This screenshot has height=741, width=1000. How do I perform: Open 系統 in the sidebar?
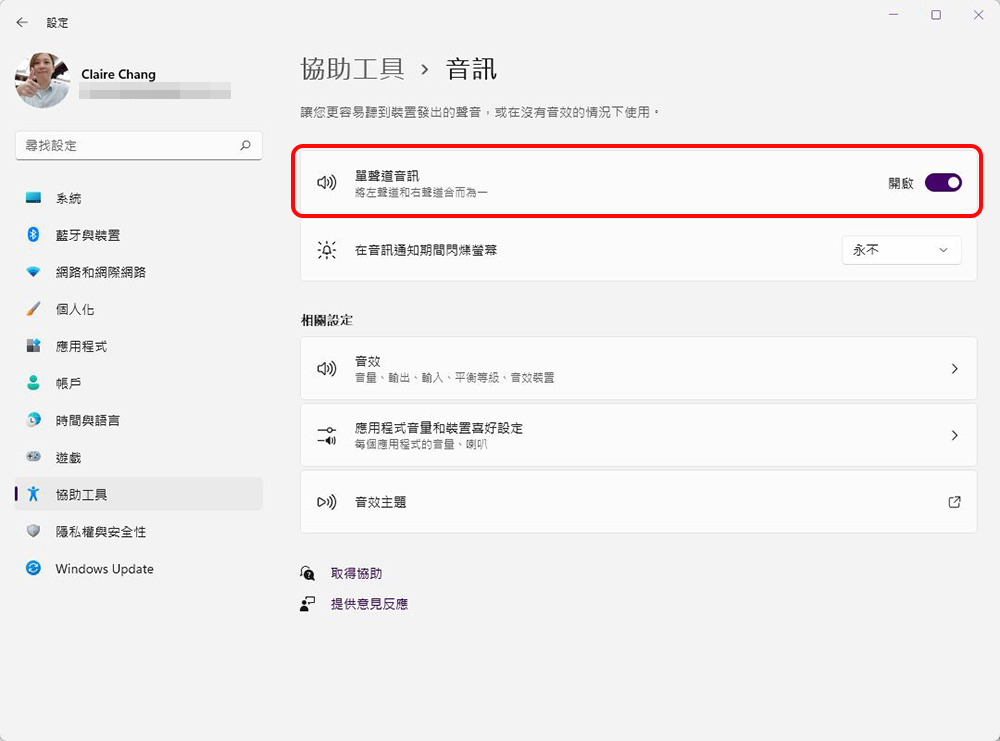(x=69, y=199)
